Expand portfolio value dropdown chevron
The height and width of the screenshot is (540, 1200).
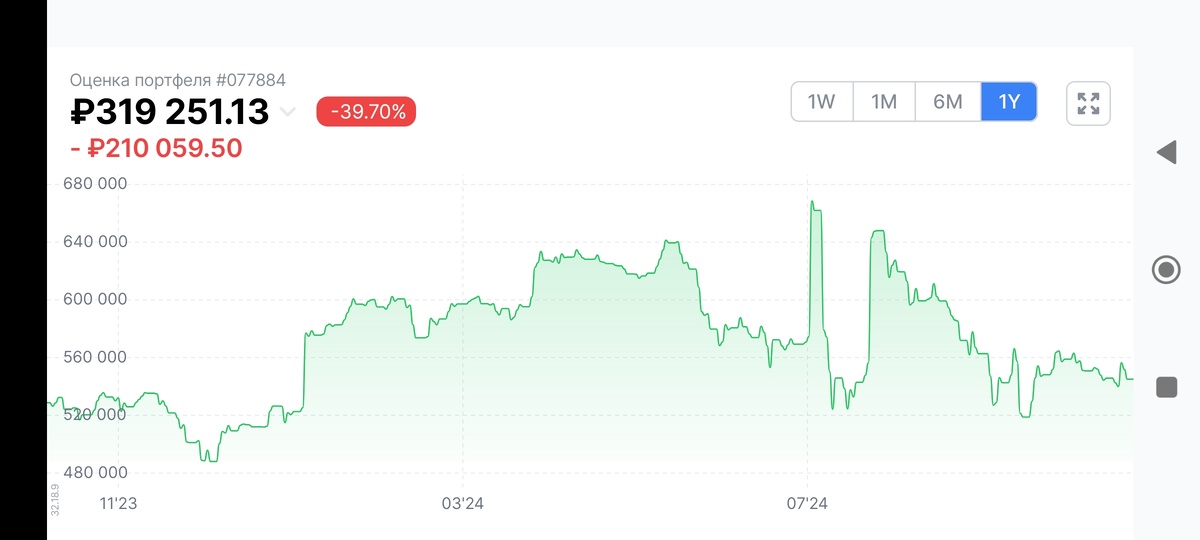(287, 112)
